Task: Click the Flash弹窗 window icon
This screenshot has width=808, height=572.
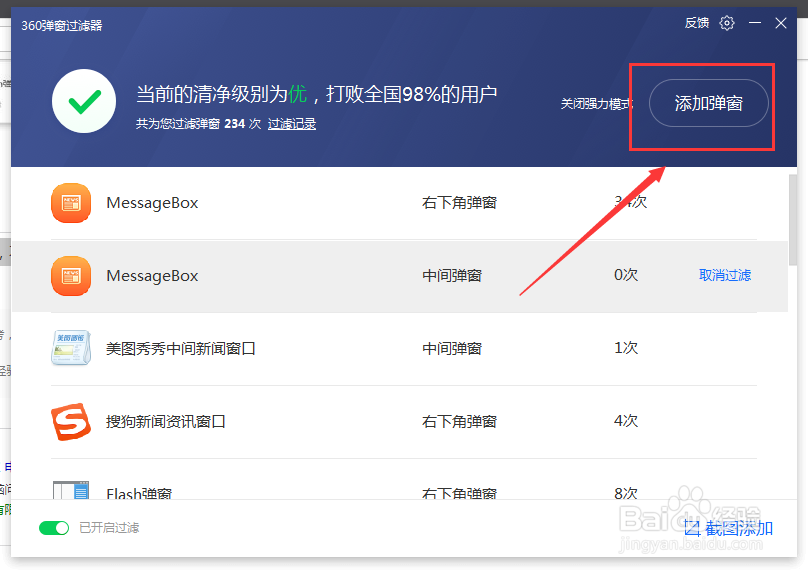Action: (x=71, y=490)
